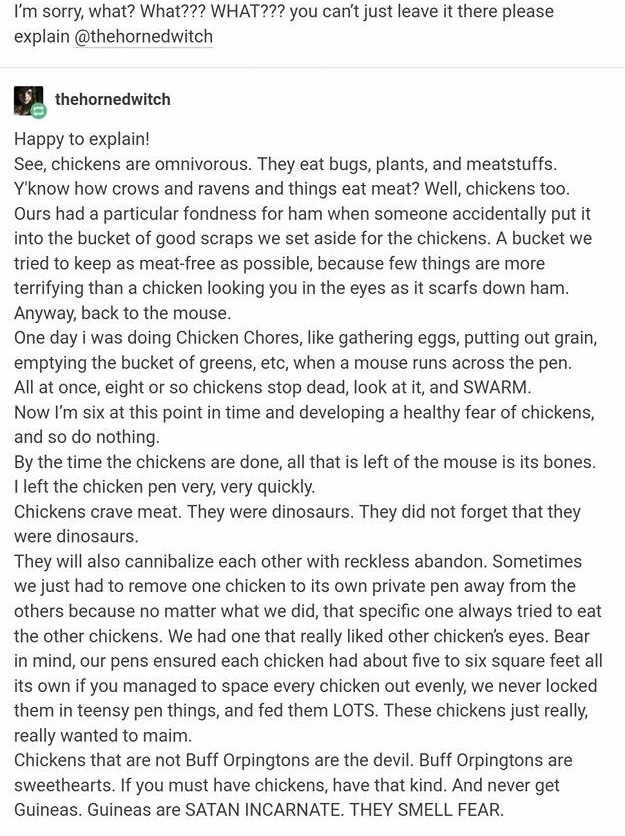Click 'Anyway, back to the mouse.' sentence
625x836 pixels.
123,313
